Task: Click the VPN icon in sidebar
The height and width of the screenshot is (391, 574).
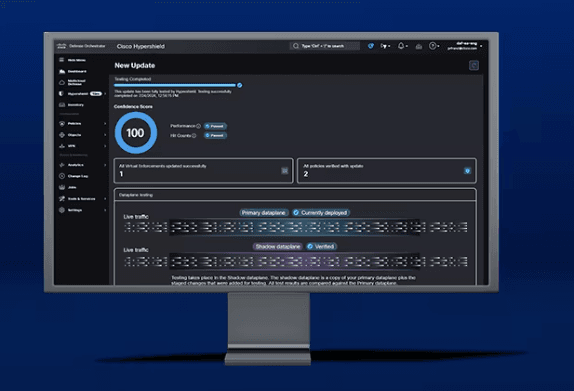Action: [x=62, y=146]
